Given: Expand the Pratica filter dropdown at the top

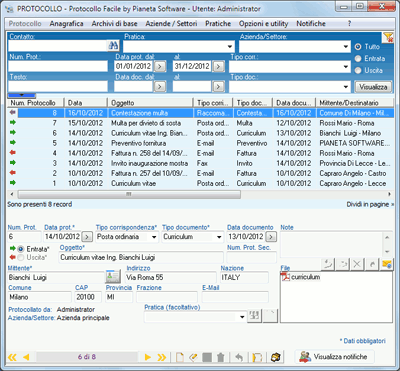Looking at the screenshot, I should 230,47.
